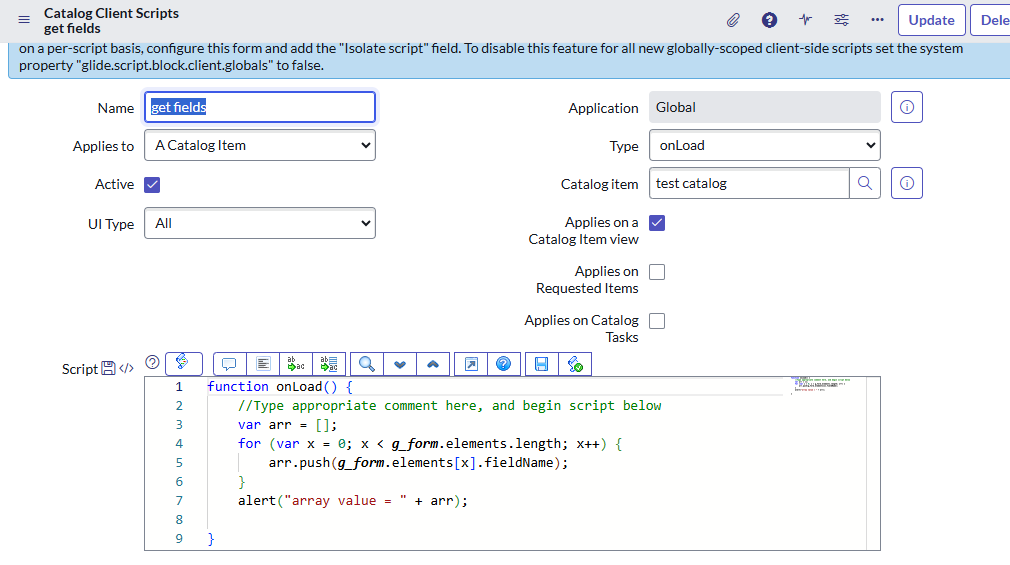The height and width of the screenshot is (565, 1010).
Task: Open the Type dropdown showing onLoad
Action: pos(765,145)
